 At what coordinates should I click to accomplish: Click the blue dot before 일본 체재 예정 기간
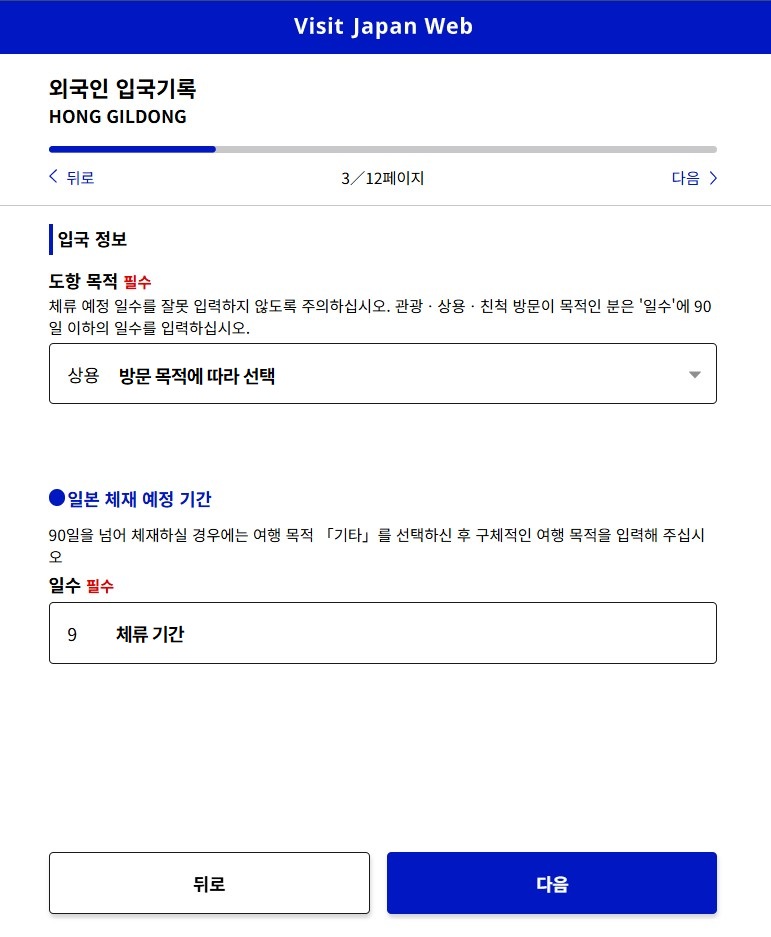[57, 497]
